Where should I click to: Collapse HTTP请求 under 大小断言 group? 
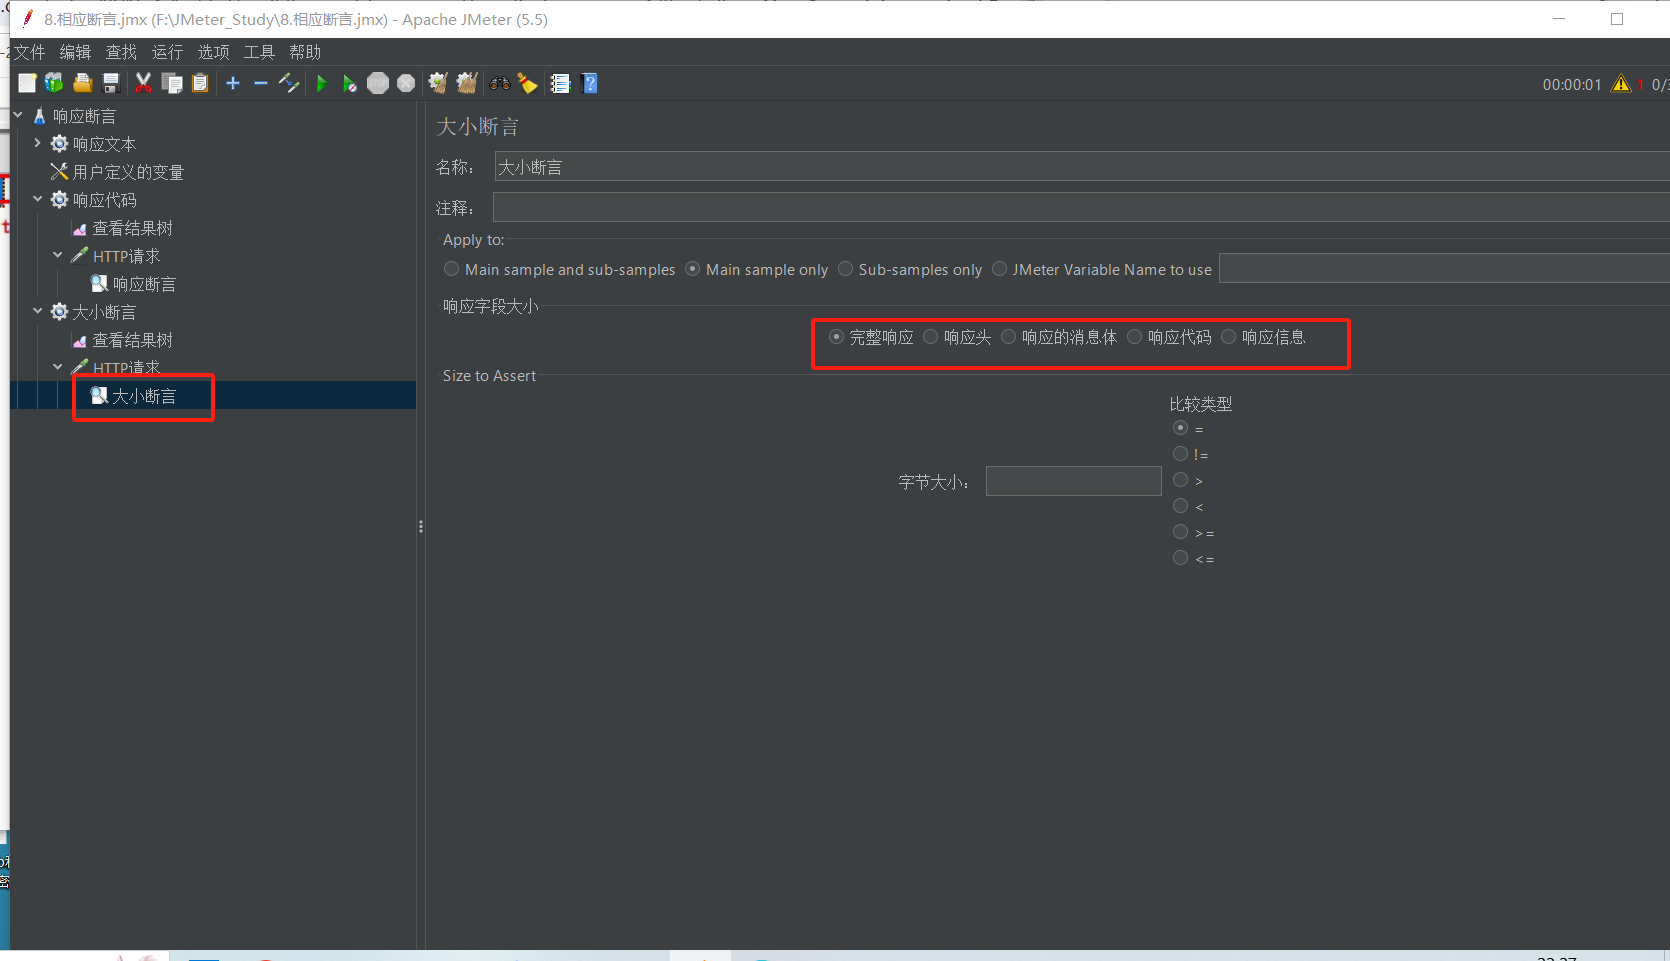click(x=58, y=367)
